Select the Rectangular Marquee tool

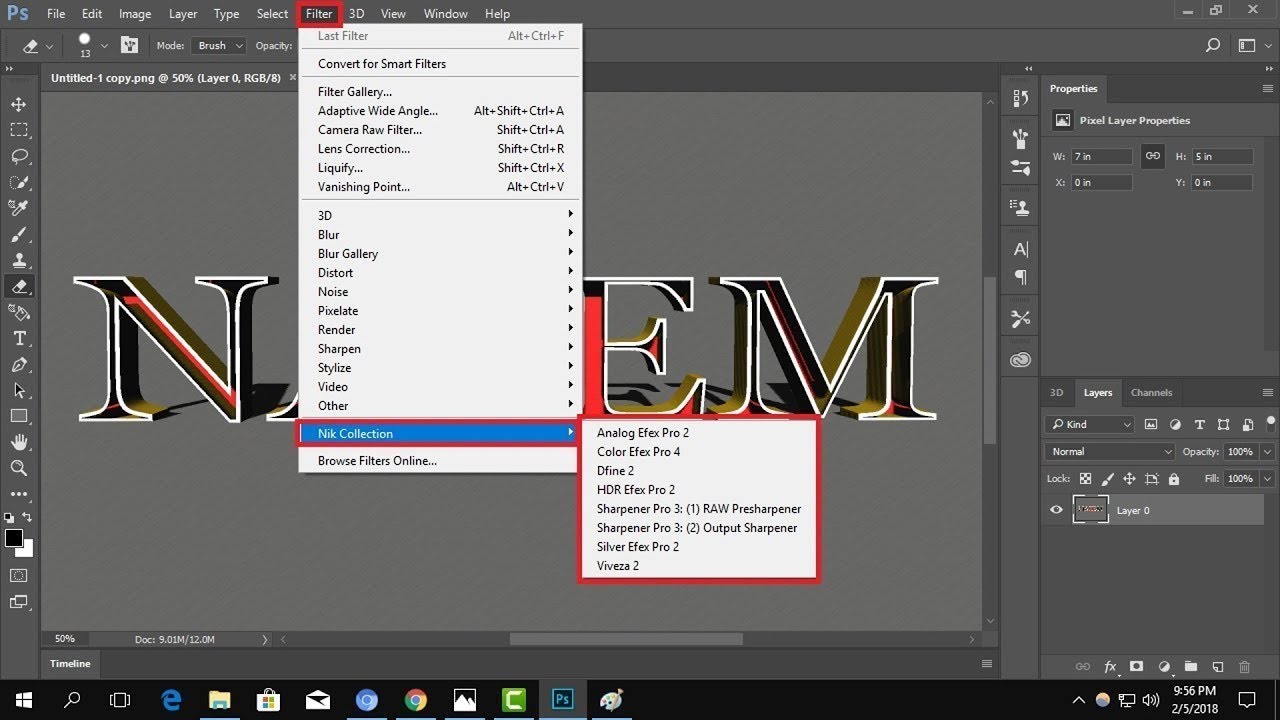19,130
